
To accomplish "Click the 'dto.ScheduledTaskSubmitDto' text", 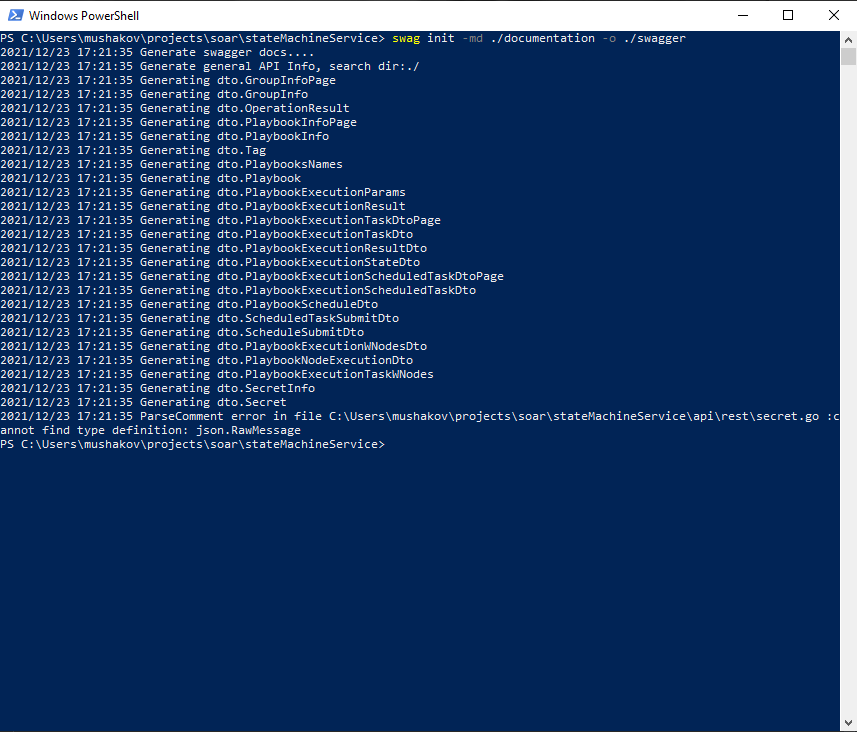I will pyautogui.click(x=308, y=318).
